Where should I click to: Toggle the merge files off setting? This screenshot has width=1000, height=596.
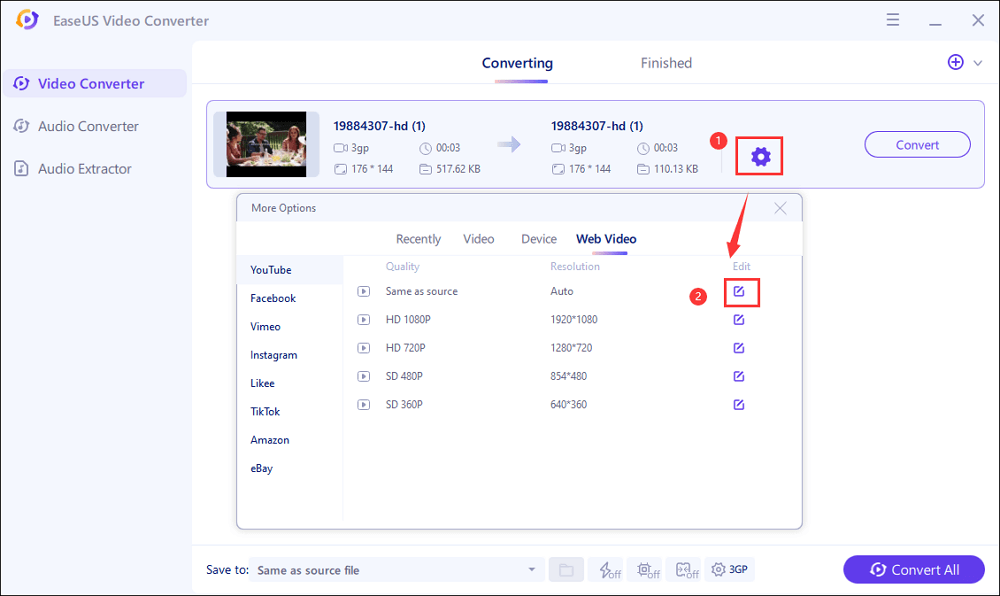click(686, 569)
